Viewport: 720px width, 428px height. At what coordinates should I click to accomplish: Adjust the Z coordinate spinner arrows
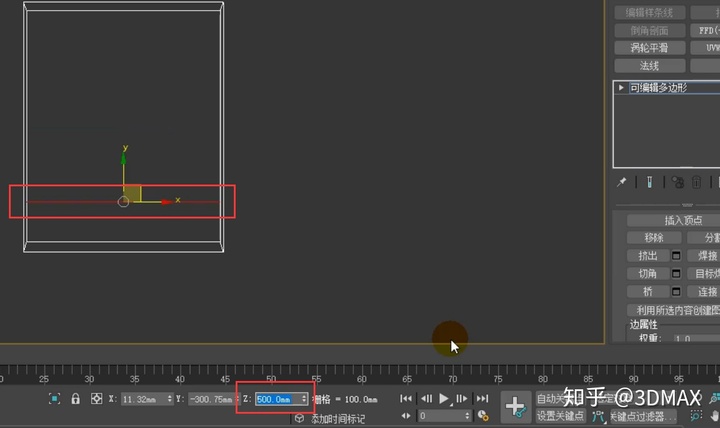(304, 400)
